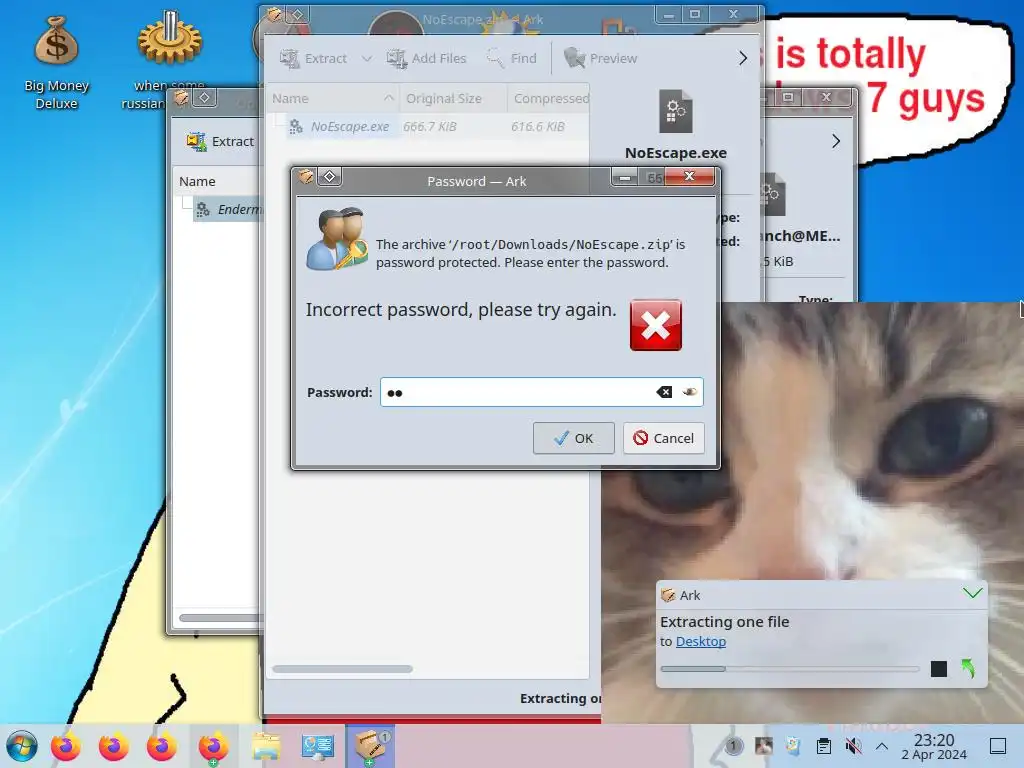Stop the extraction with the black square button
This screenshot has width=1024, height=768.
[x=938, y=669]
